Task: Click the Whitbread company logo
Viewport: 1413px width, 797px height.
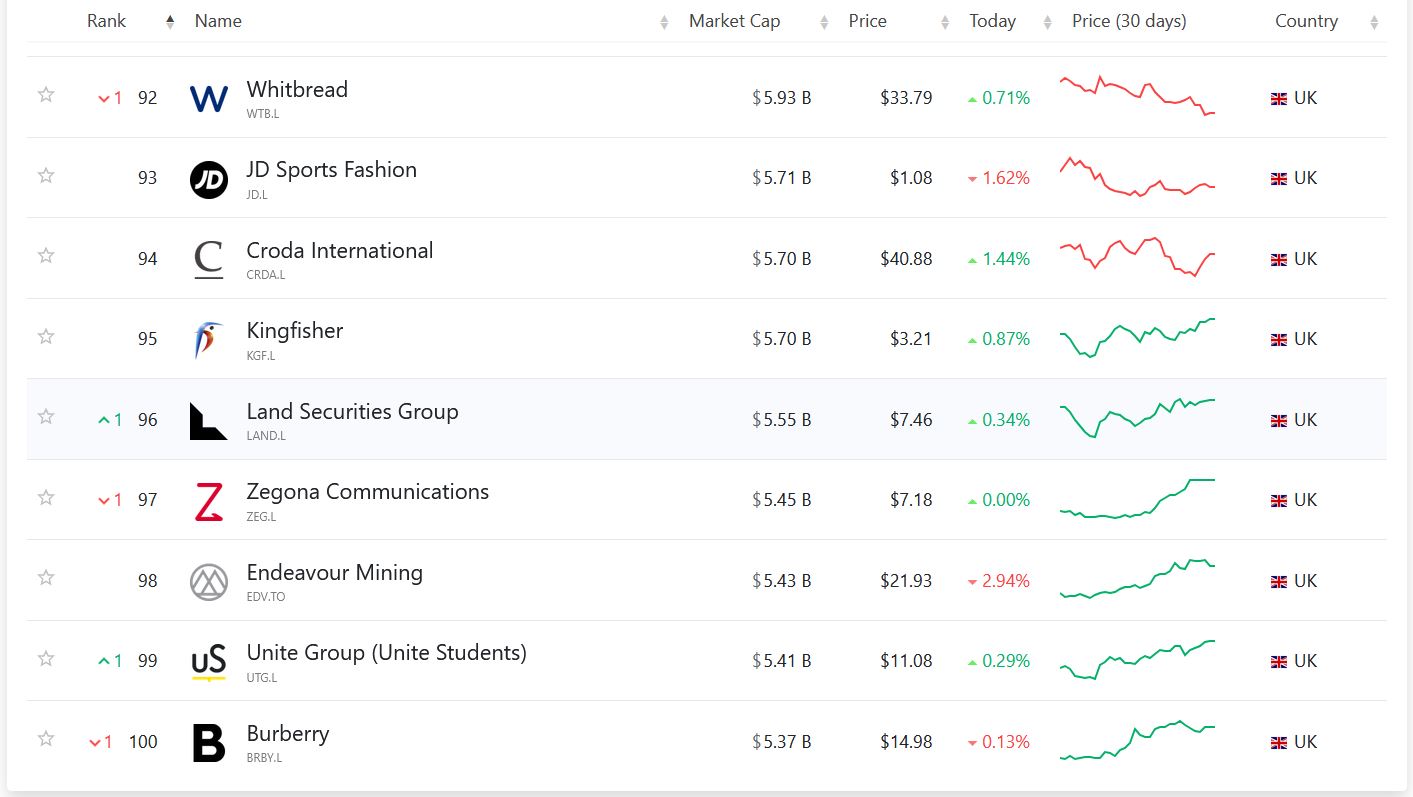Action: click(208, 98)
